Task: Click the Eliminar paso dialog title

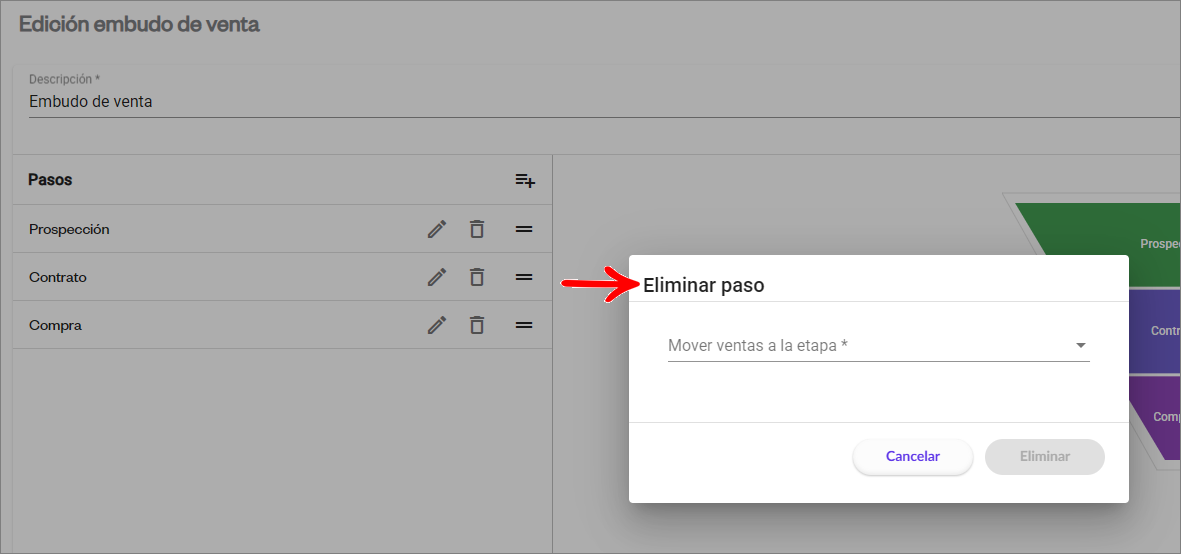Action: (703, 285)
